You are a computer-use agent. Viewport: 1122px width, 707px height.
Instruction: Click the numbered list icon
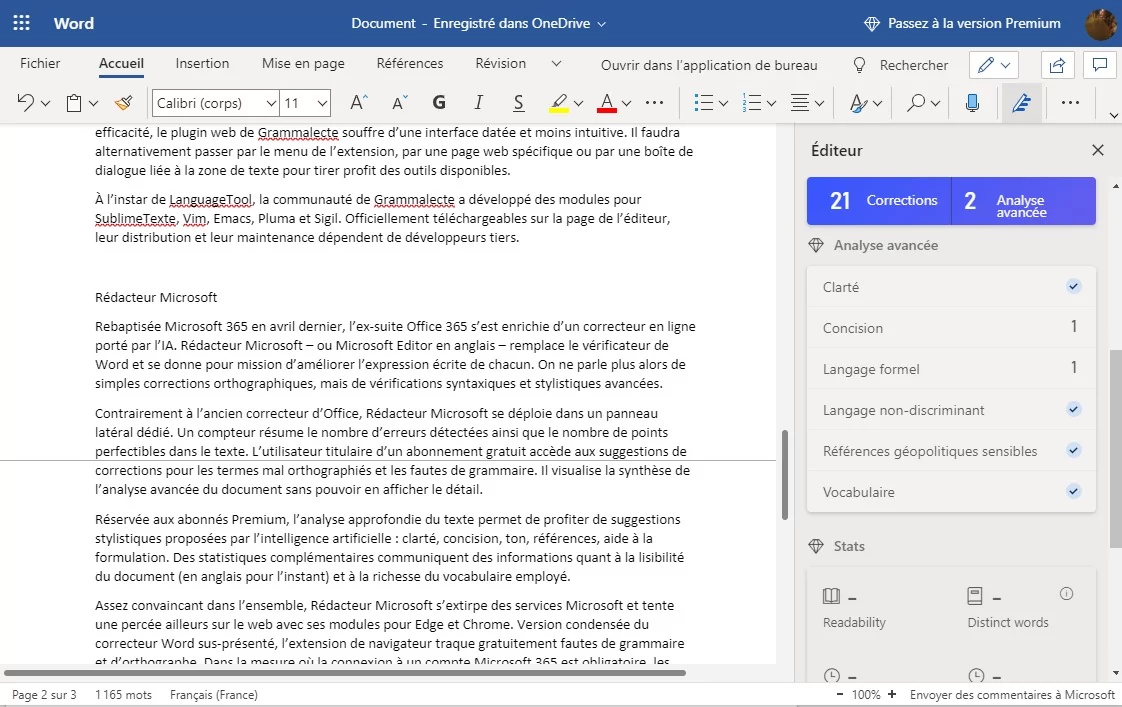(x=751, y=103)
